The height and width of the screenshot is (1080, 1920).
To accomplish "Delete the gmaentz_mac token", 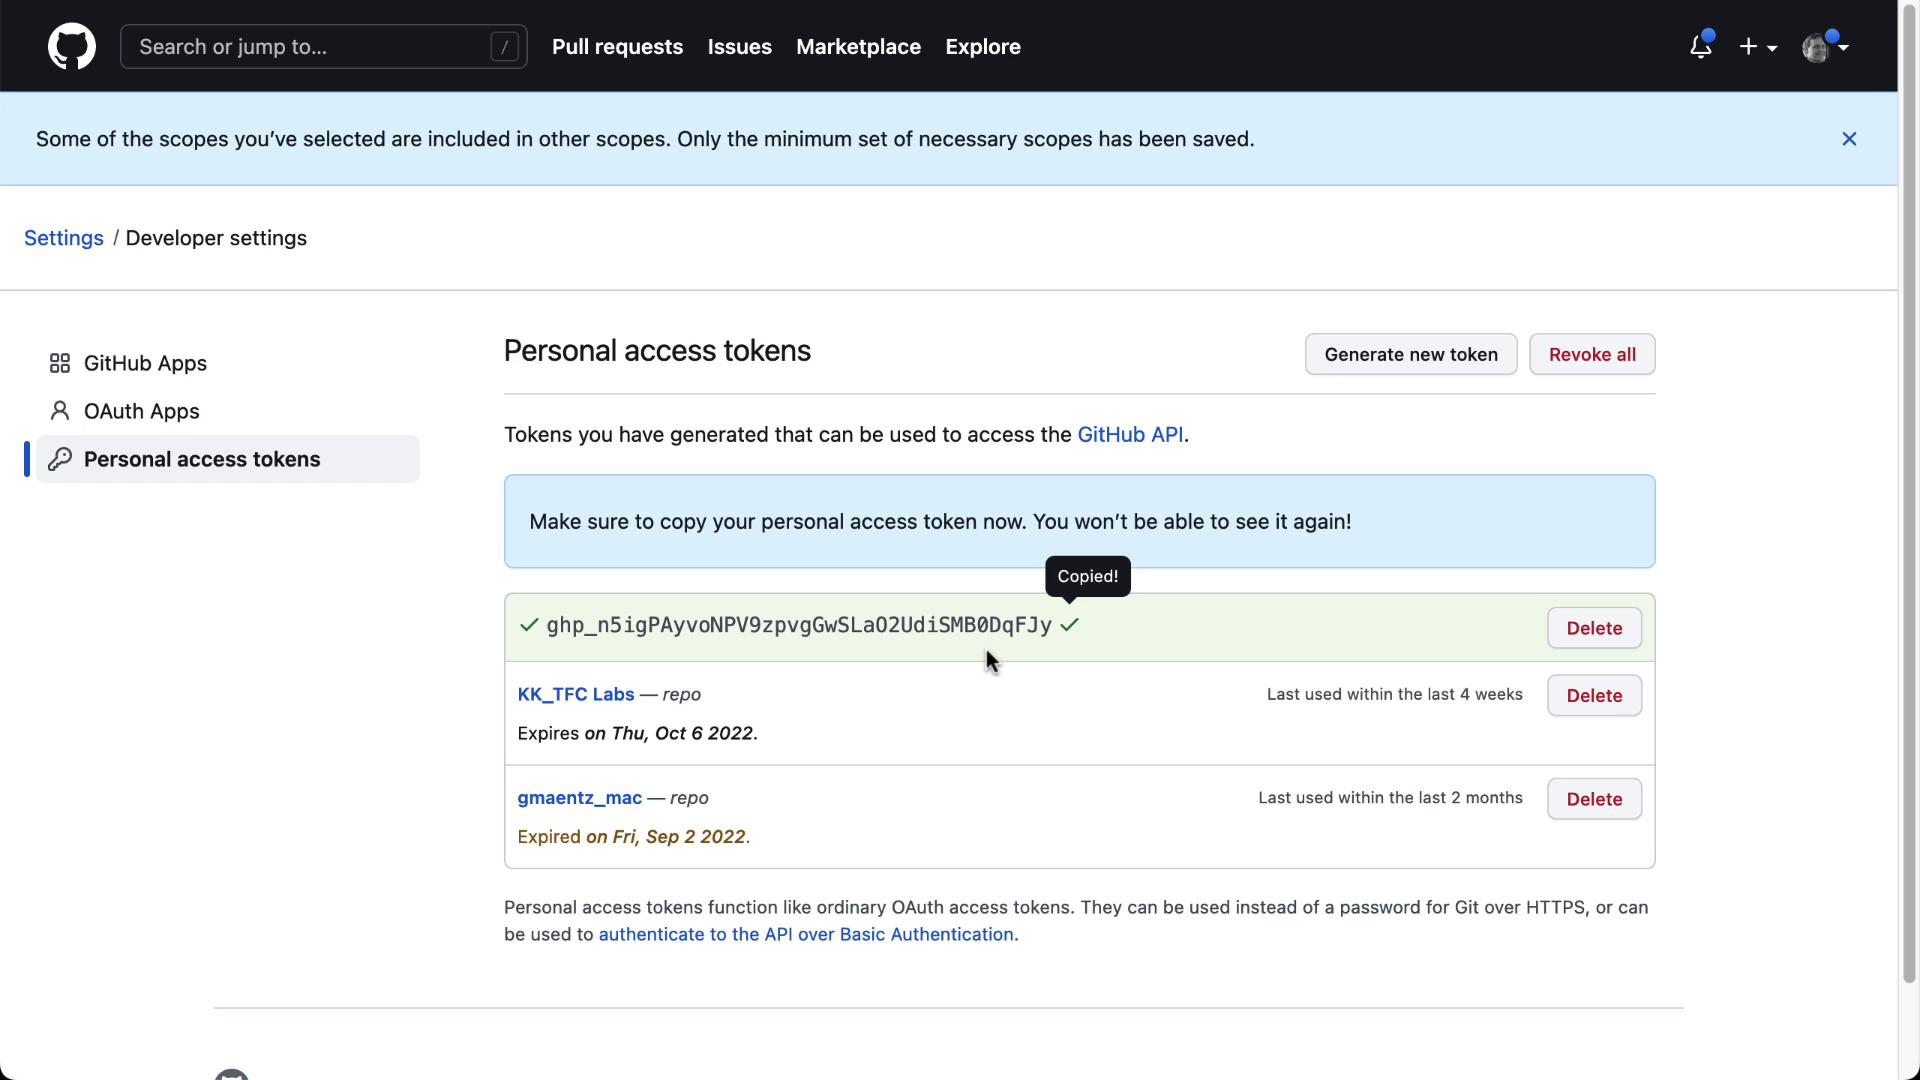I will coord(1593,799).
